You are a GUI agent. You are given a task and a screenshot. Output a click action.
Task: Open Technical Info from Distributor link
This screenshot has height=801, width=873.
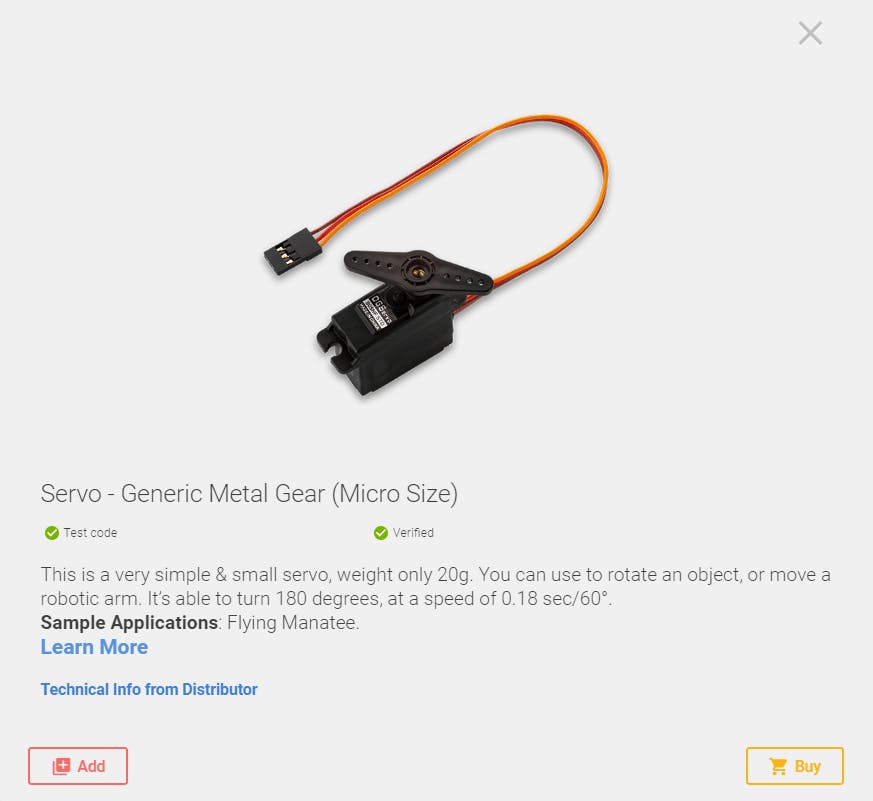coord(149,689)
